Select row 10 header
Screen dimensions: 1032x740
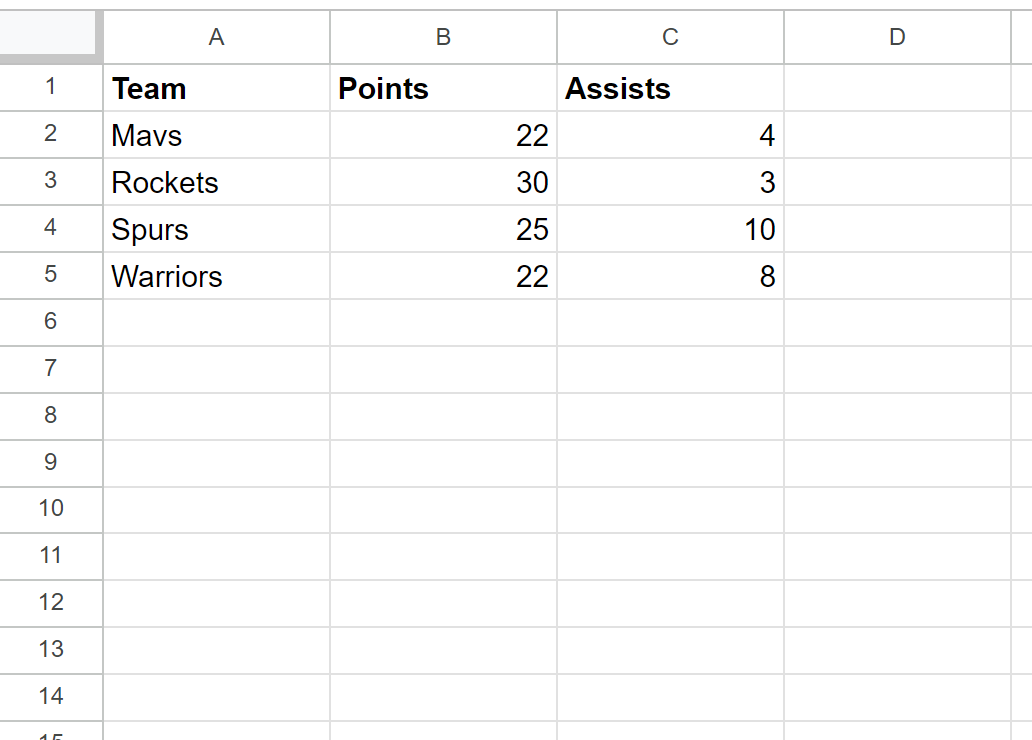pos(51,510)
